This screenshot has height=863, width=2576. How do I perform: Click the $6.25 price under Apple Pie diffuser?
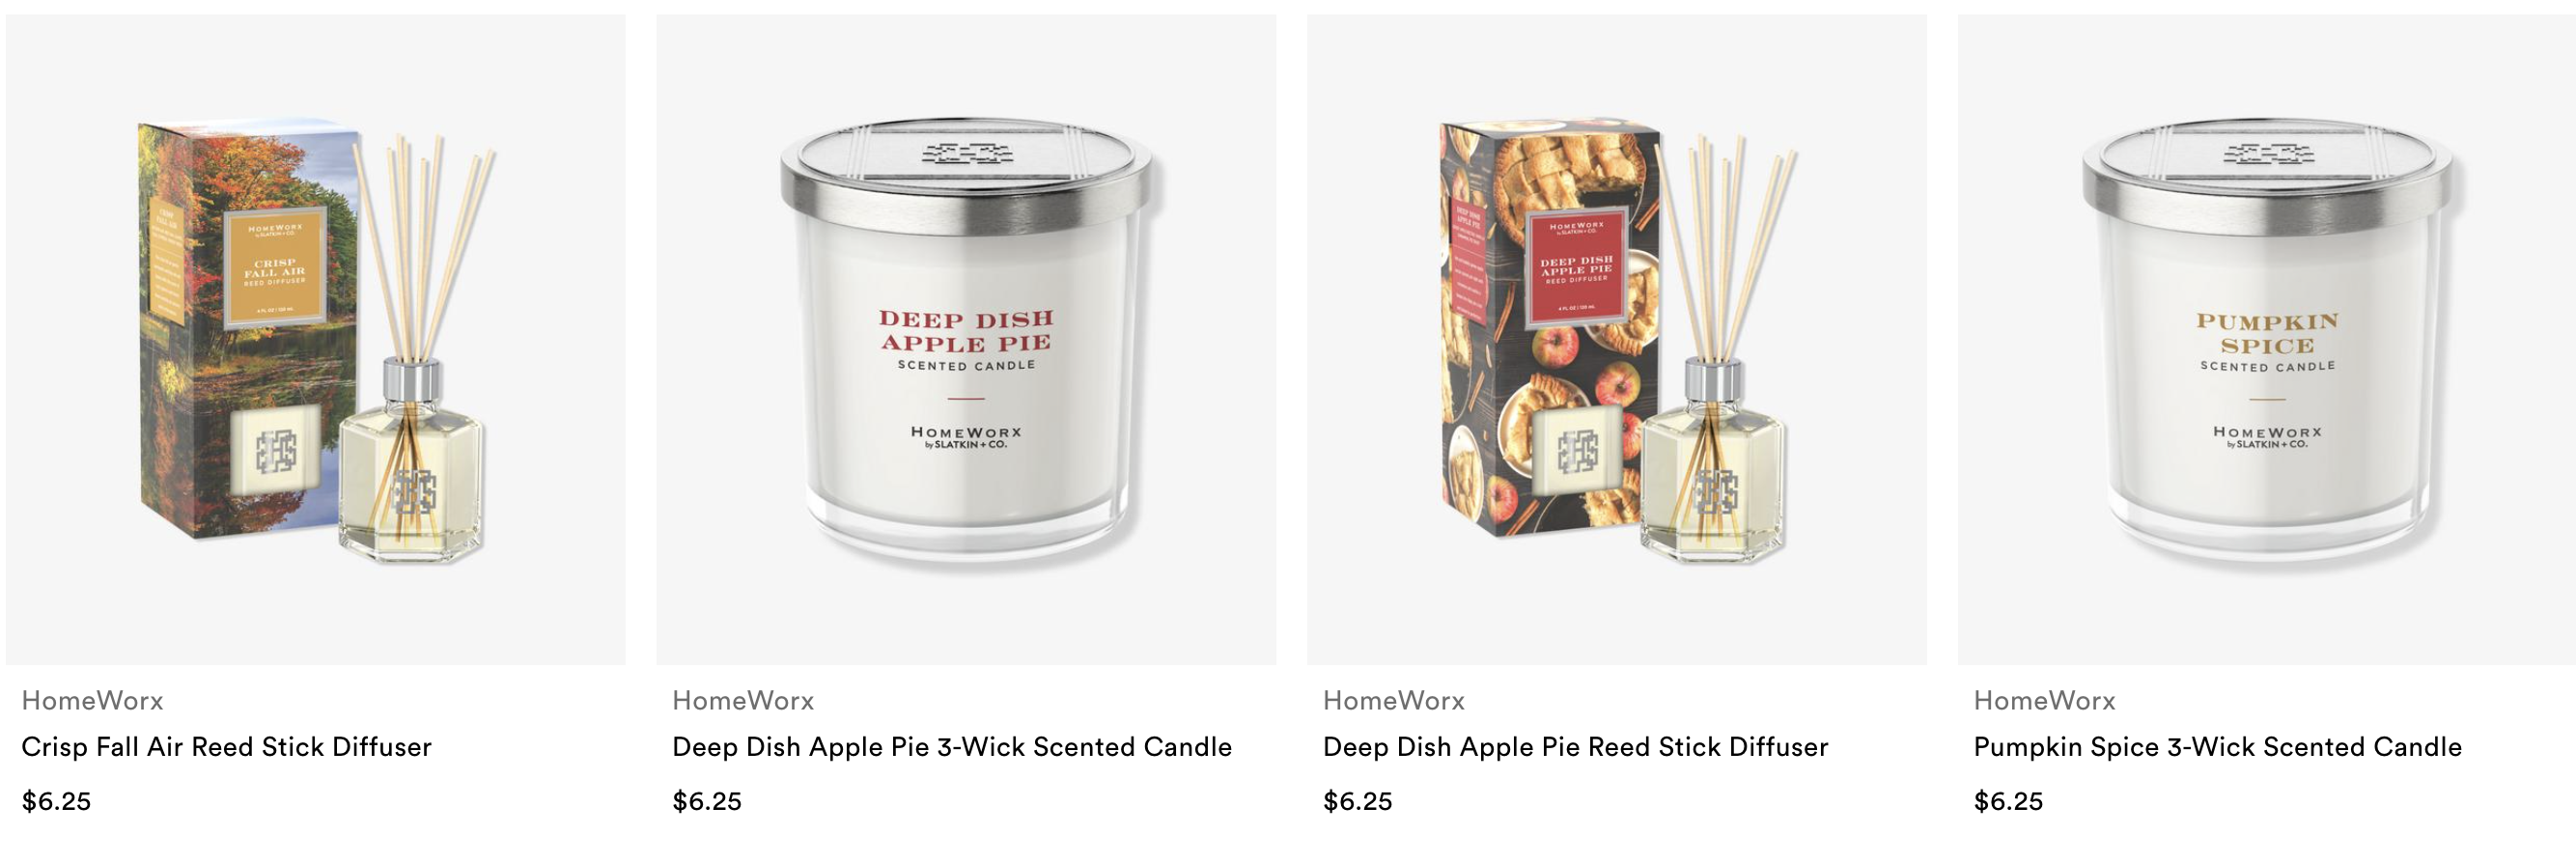[1358, 801]
